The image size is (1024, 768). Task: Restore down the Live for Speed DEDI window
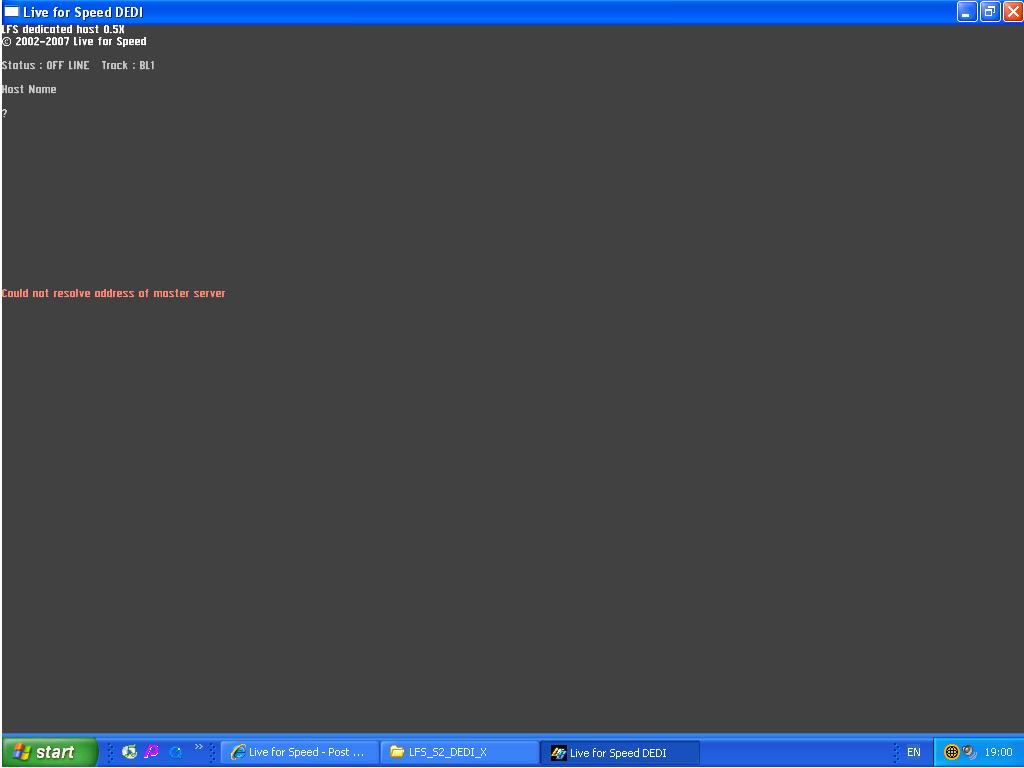click(x=990, y=12)
